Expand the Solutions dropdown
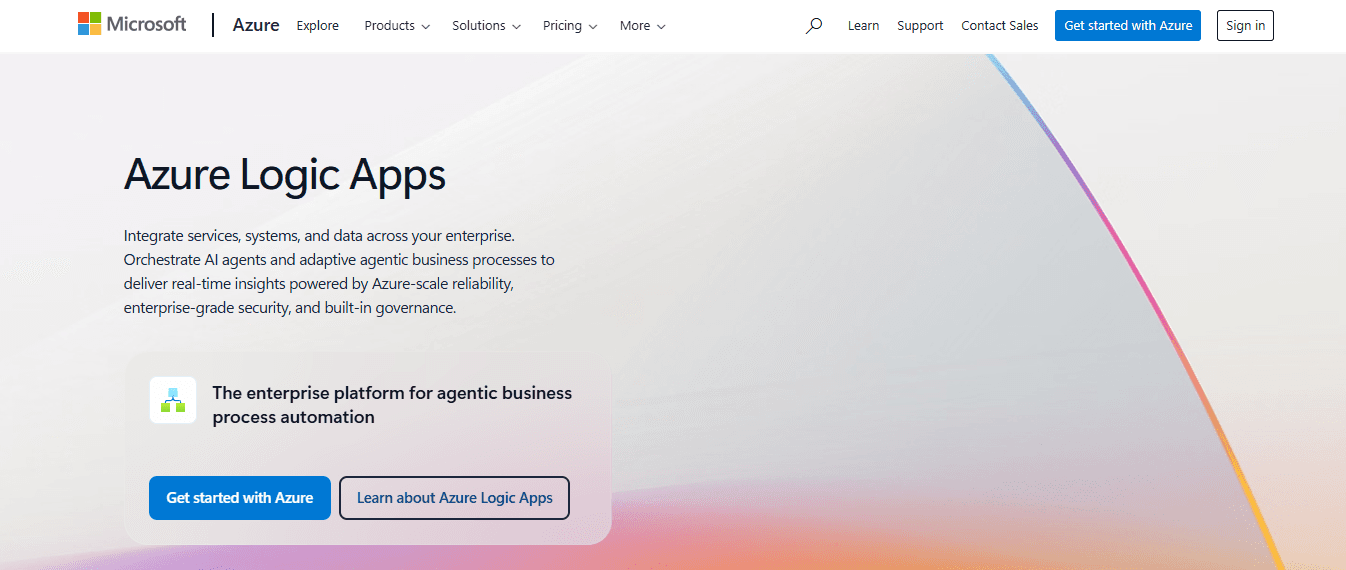 [486, 26]
